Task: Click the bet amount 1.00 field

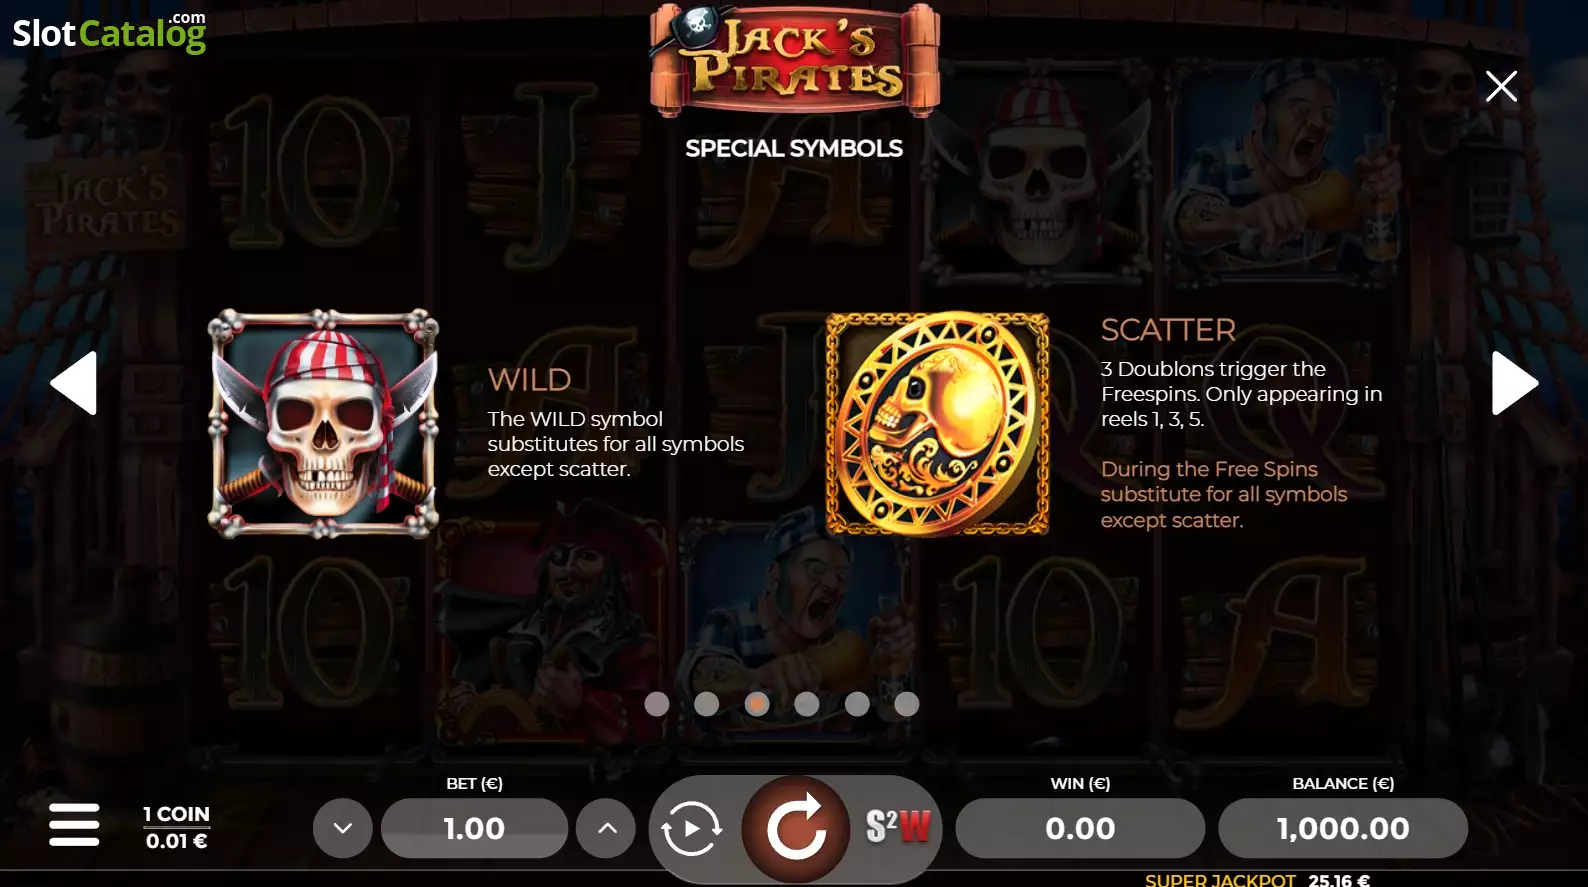Action: 474,828
